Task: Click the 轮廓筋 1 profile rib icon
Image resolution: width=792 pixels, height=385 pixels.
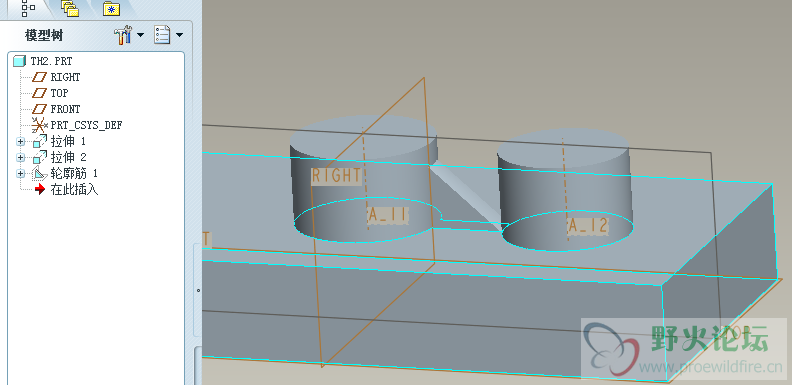Action: click(x=39, y=174)
